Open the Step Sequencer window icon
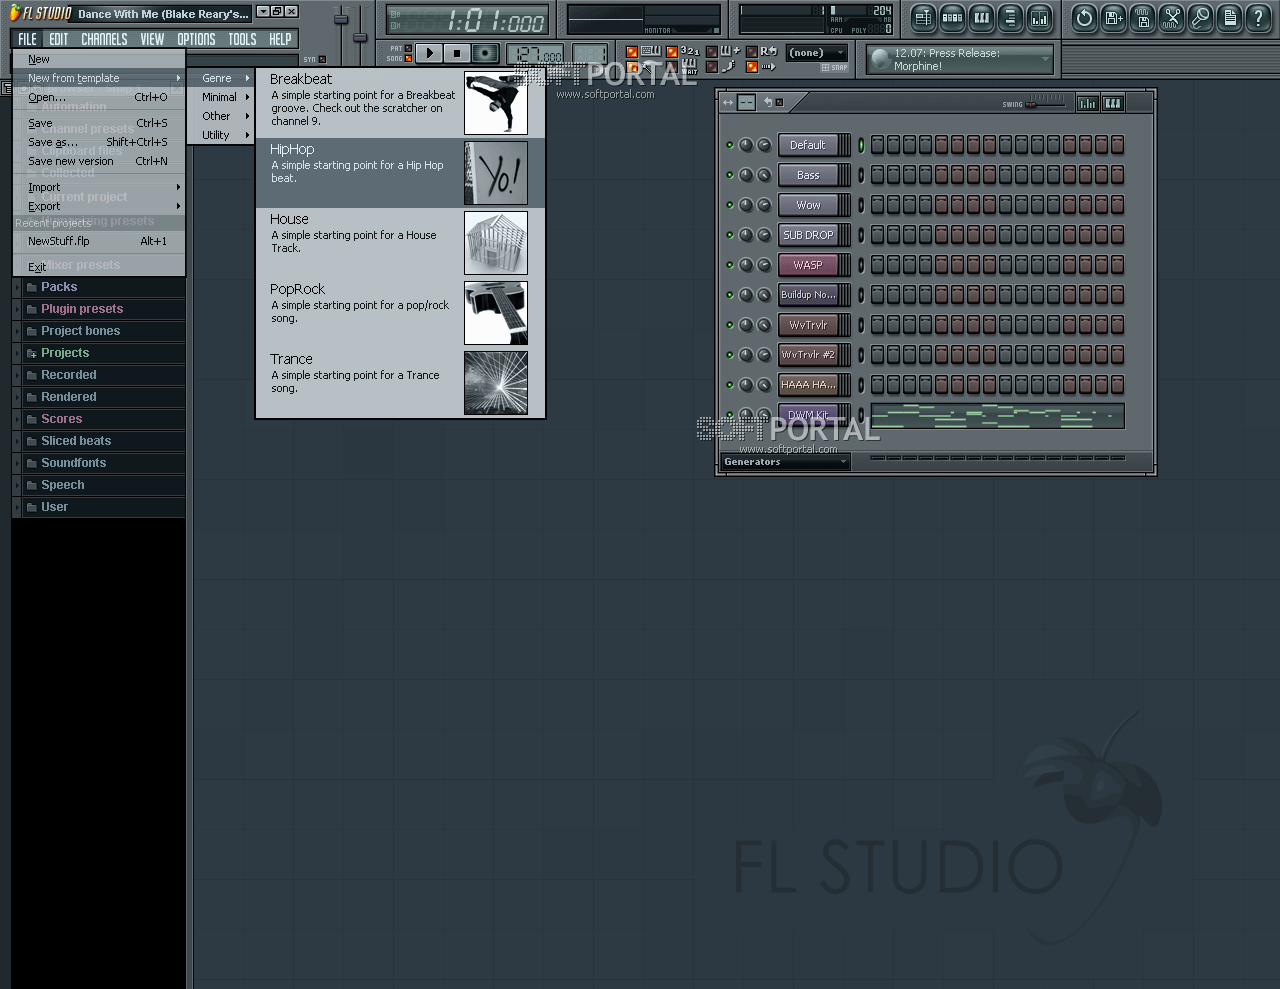This screenshot has height=989, width=1280. pos(953,17)
